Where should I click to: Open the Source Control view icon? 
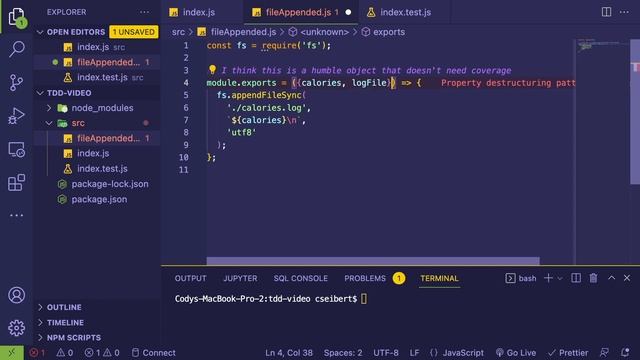coord(16,82)
